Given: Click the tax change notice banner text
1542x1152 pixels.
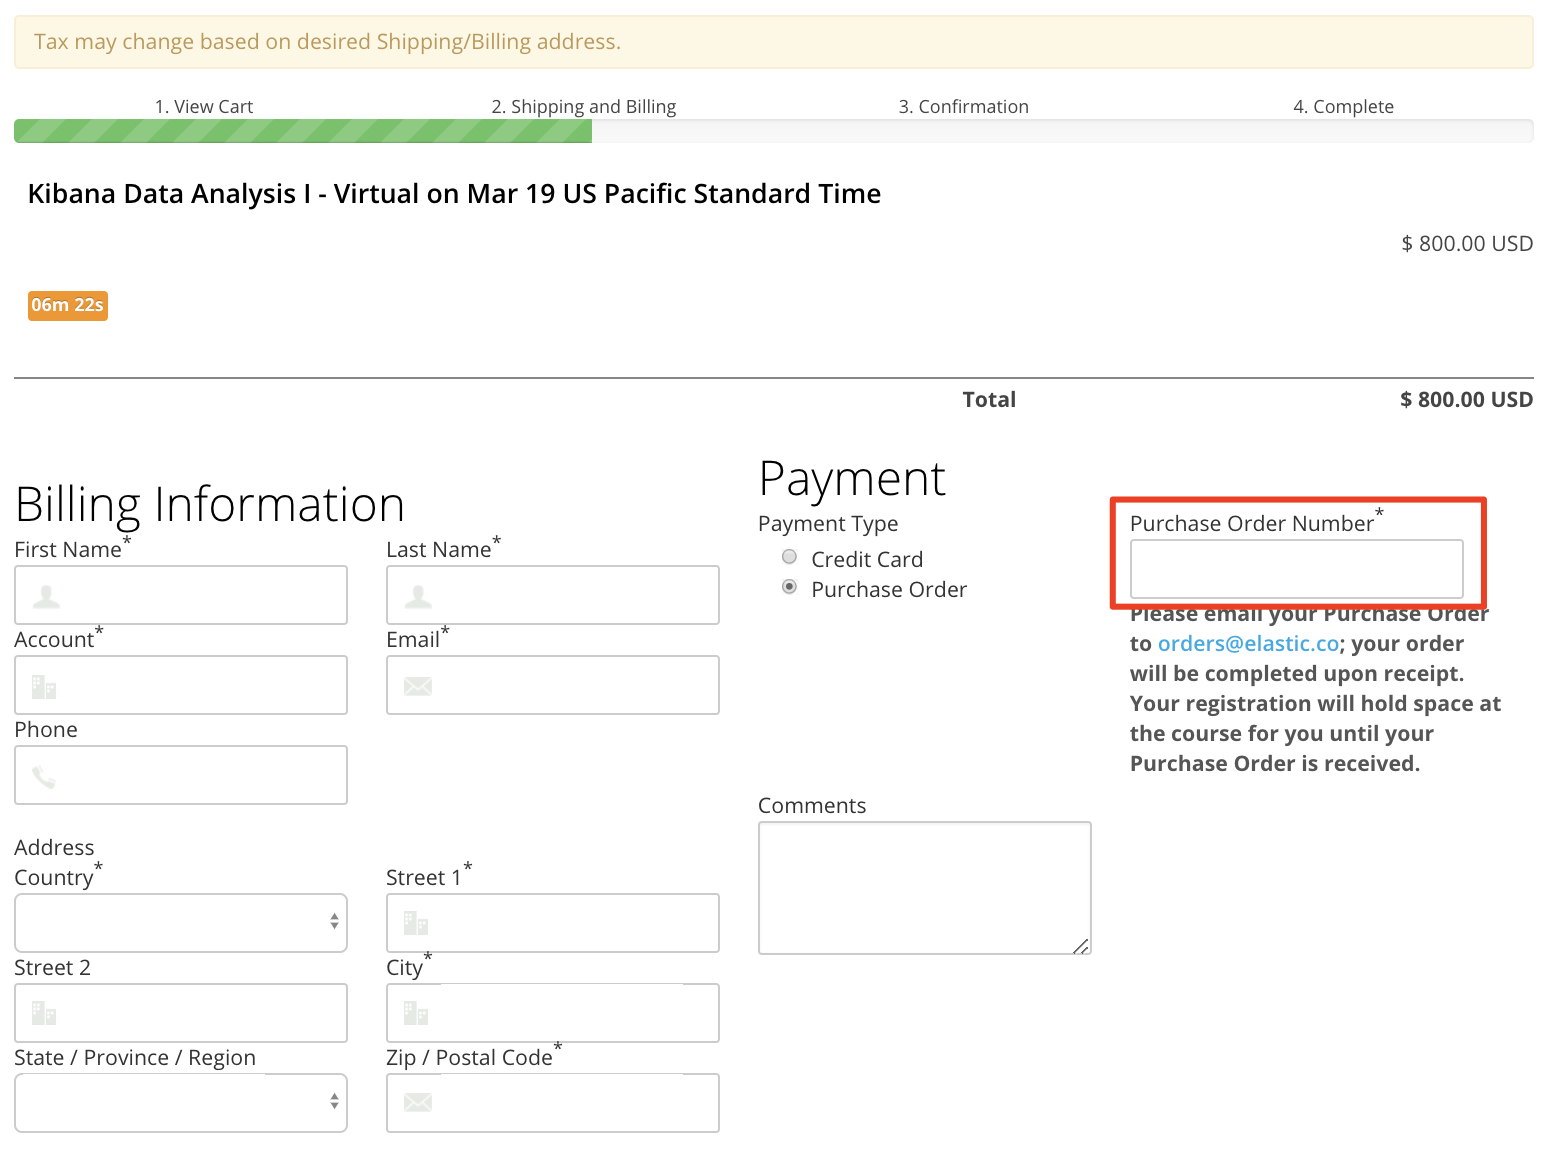Looking at the screenshot, I should tap(328, 42).
